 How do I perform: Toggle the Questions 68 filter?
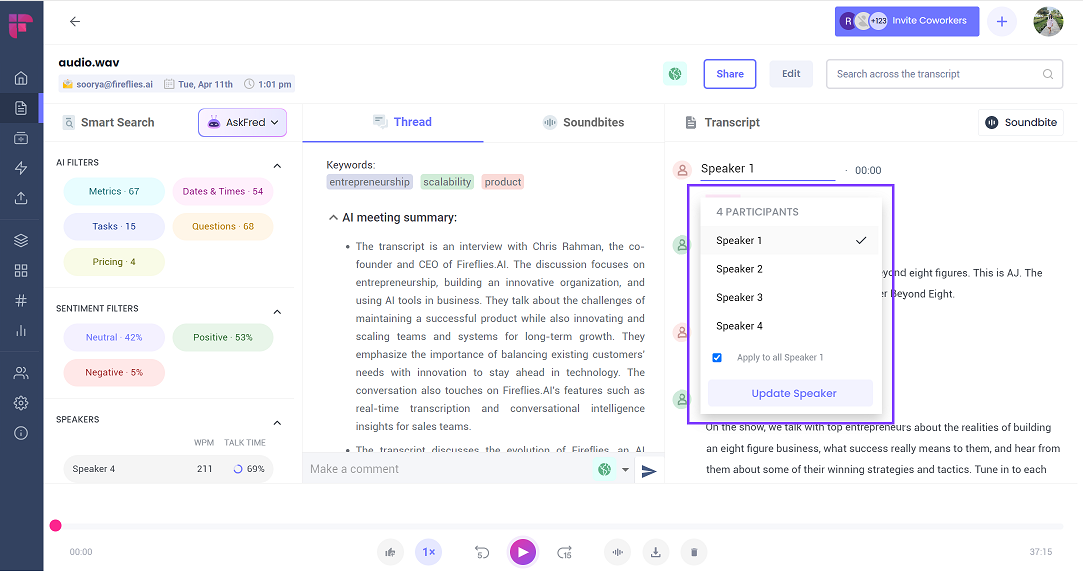[x=222, y=226]
